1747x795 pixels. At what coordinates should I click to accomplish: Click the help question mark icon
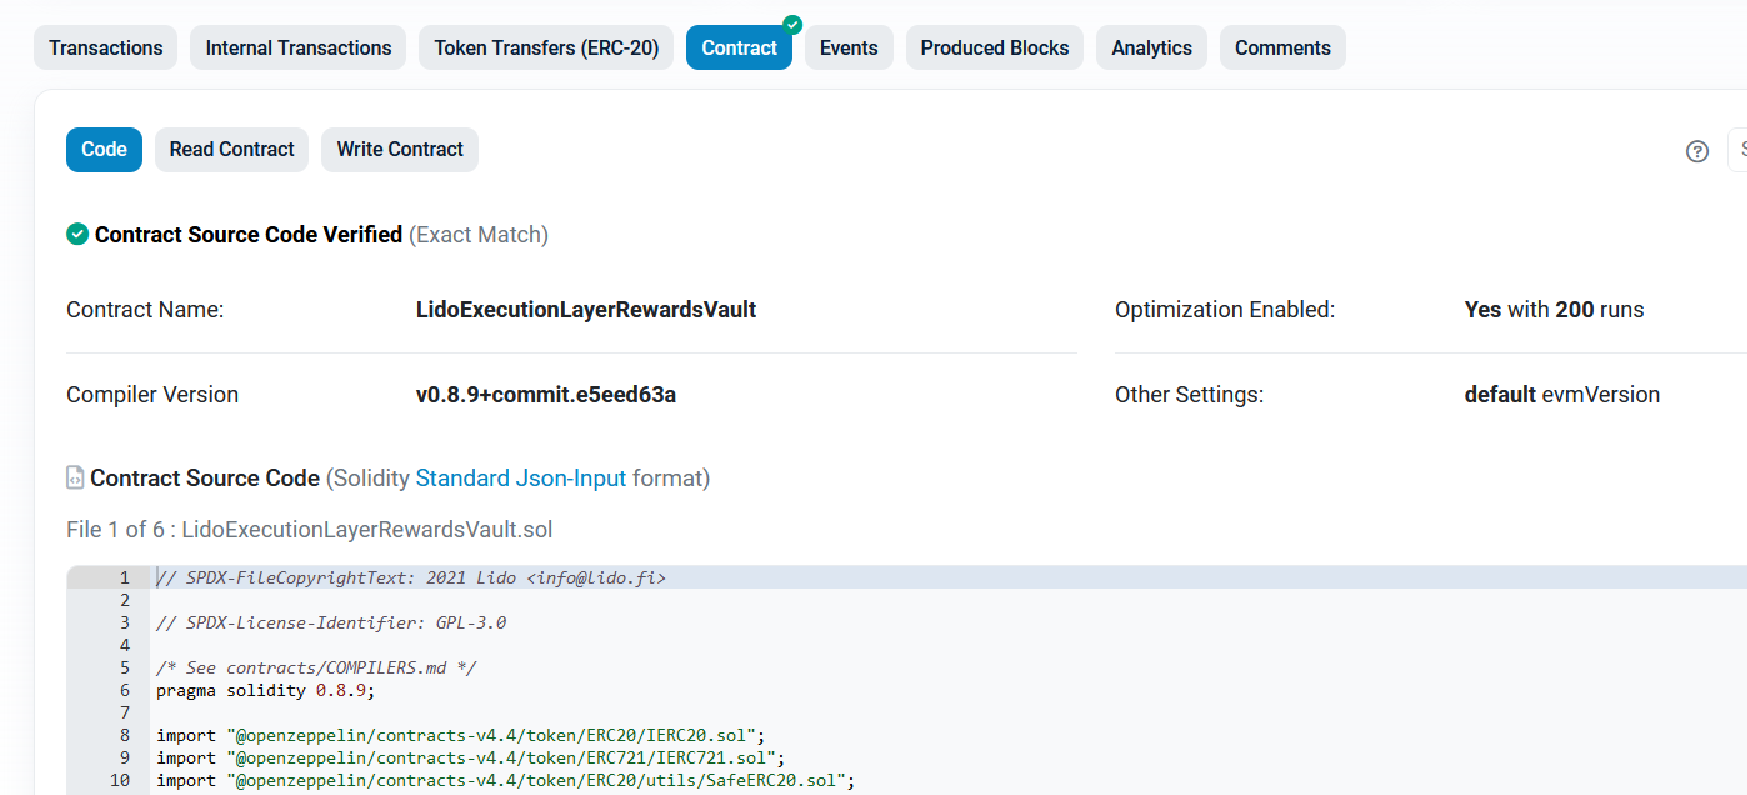click(1697, 151)
